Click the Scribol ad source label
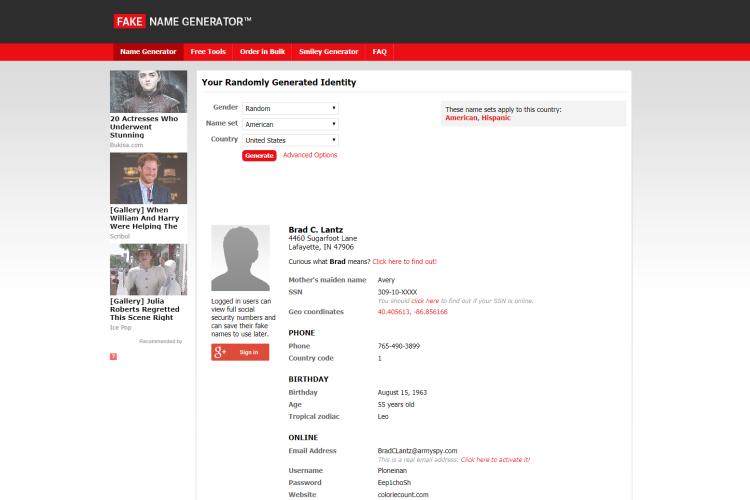This screenshot has width=750, height=500. 120,236
